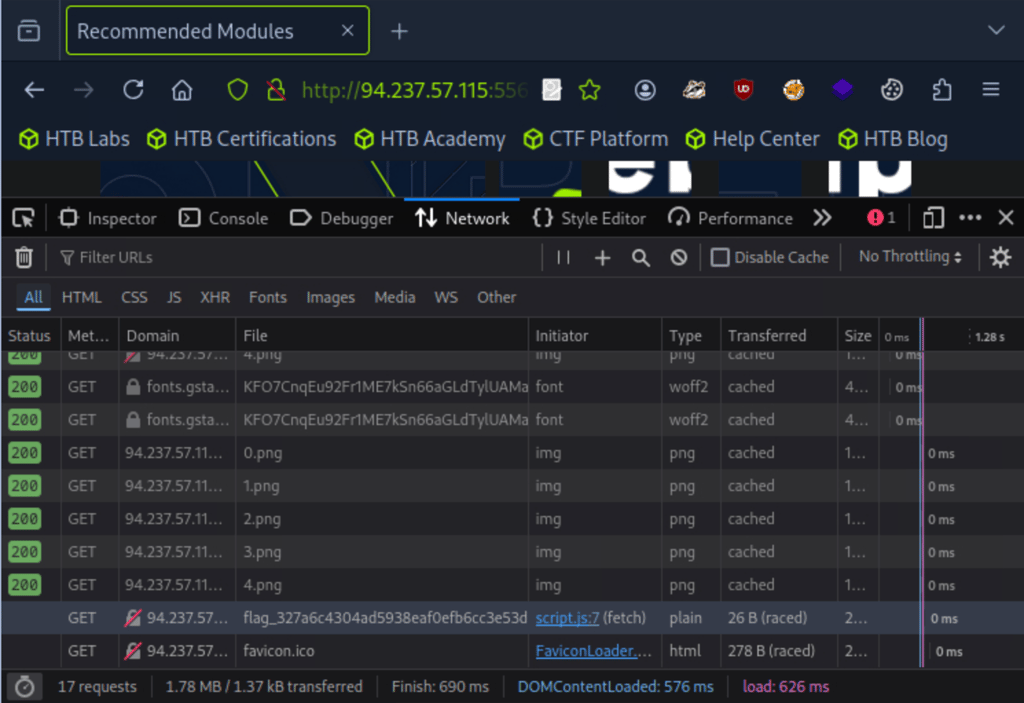1024x703 pixels.
Task: Filter requests by Fonts
Action: (268, 297)
